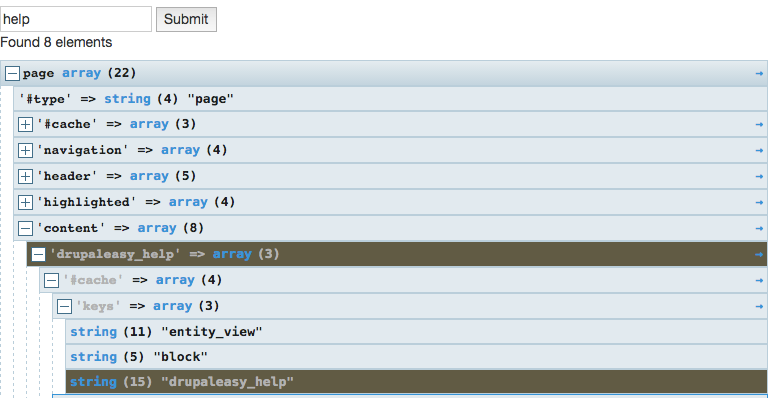Viewport: 768px width, 398px height.
Task: Collapse the page array root node
Action: pos(12,73)
